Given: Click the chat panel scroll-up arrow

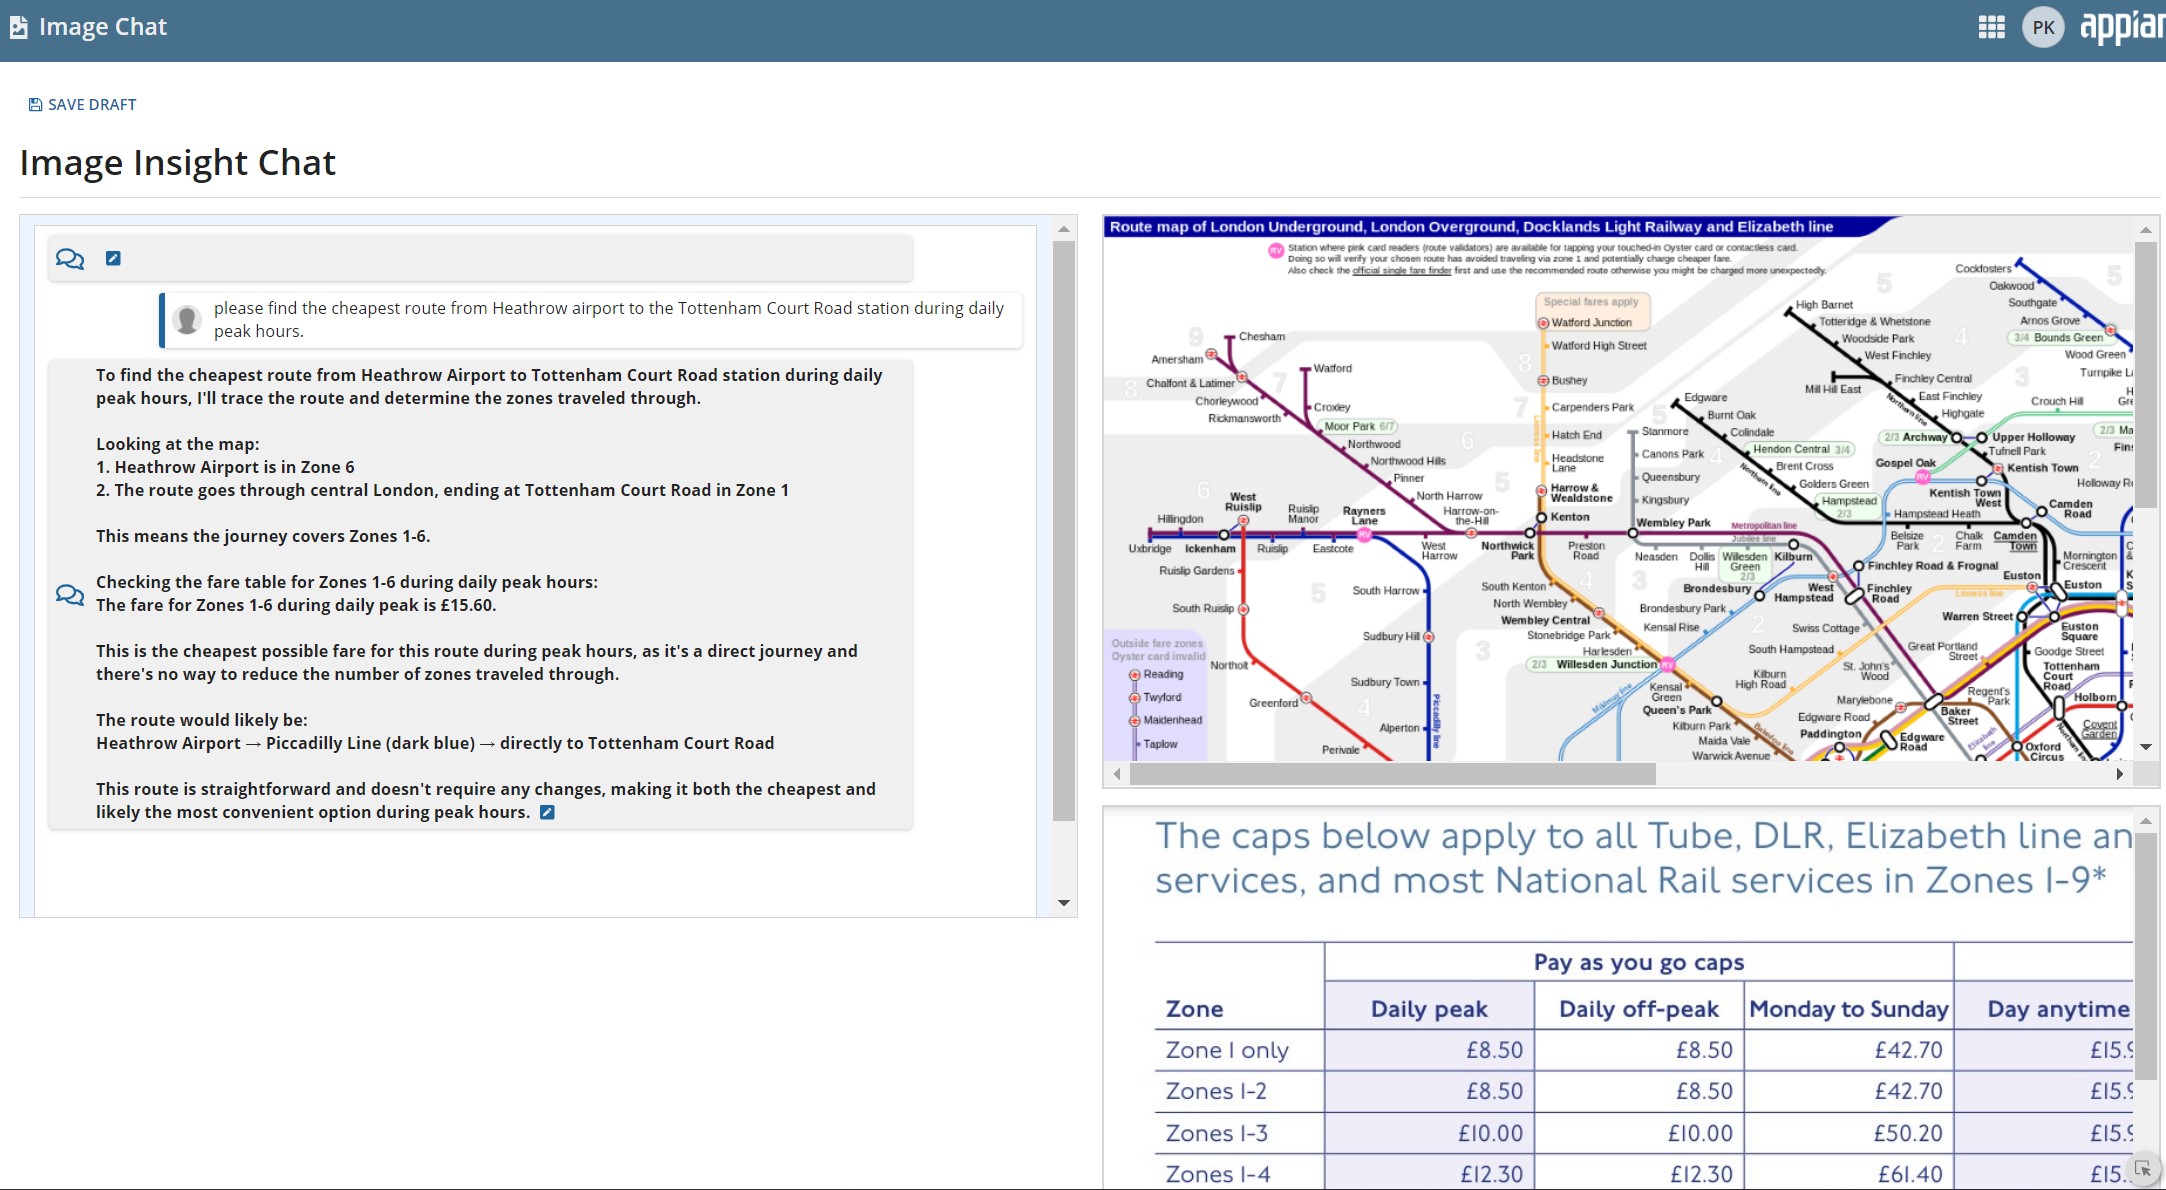Looking at the screenshot, I should tap(1064, 229).
